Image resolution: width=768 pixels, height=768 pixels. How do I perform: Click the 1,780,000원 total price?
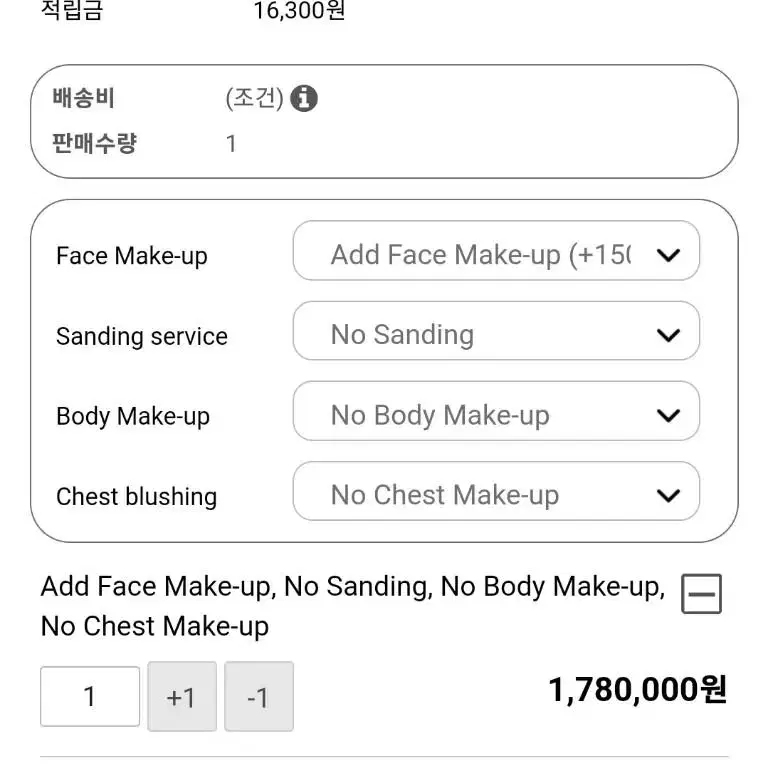[638, 690]
